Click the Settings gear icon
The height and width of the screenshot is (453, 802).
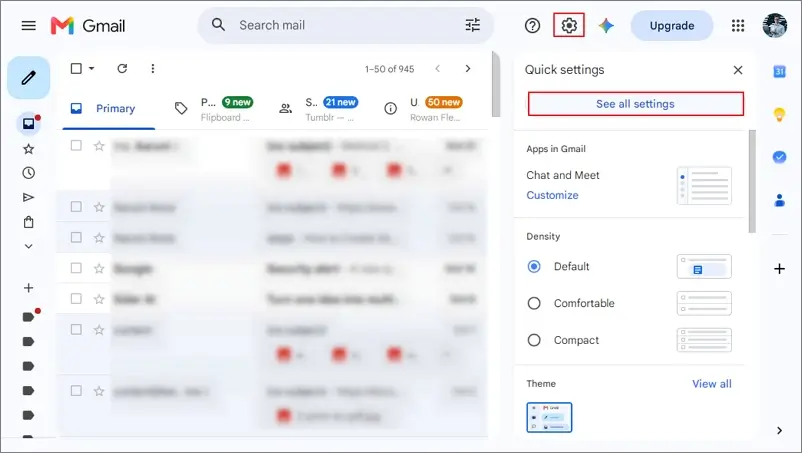pyautogui.click(x=569, y=25)
